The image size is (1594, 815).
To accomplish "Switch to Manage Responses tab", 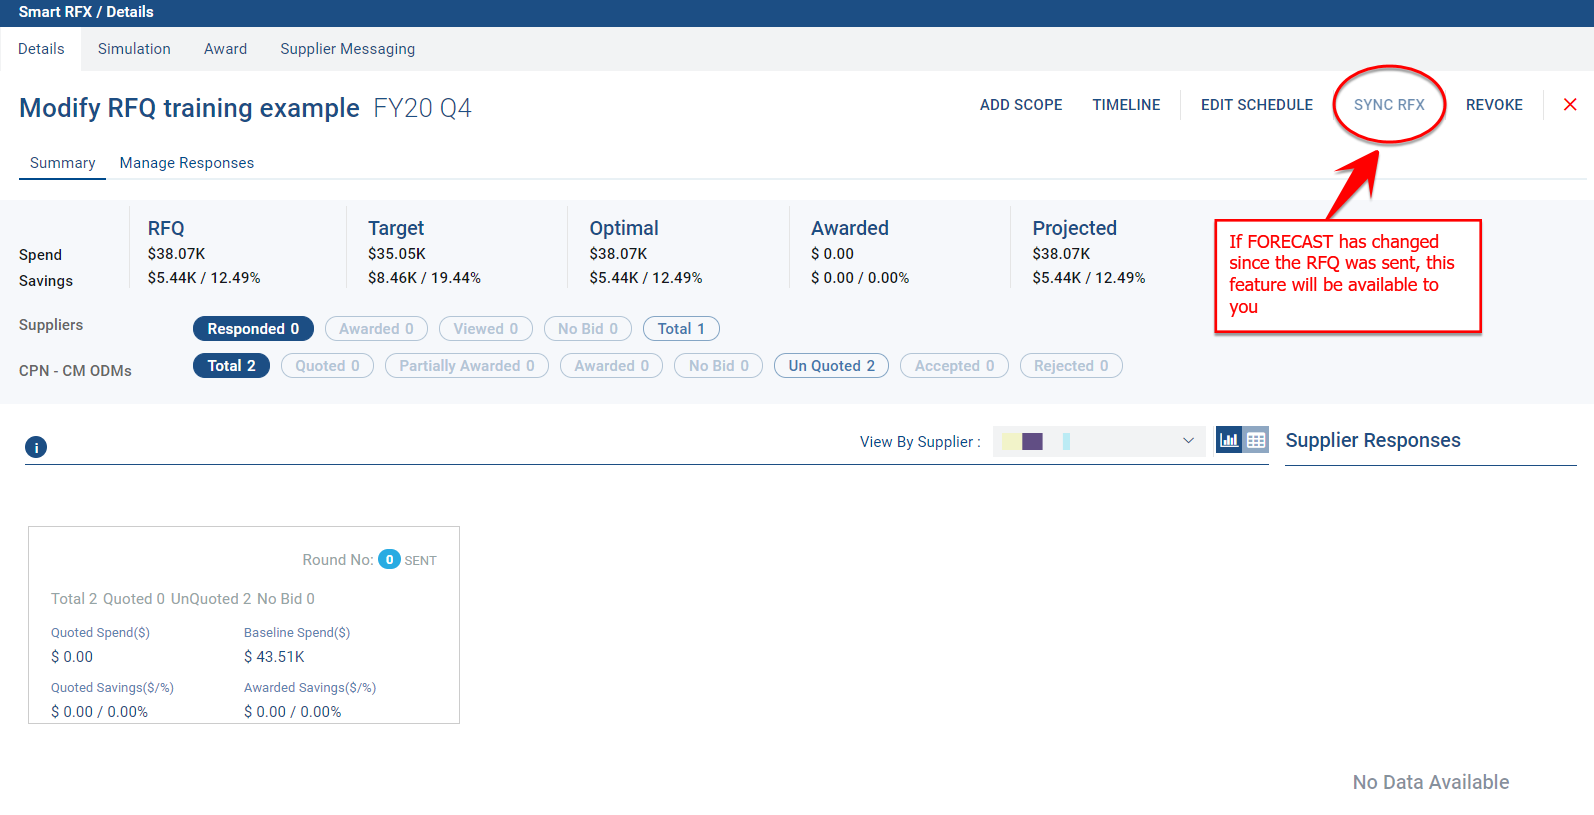I will tap(187, 163).
